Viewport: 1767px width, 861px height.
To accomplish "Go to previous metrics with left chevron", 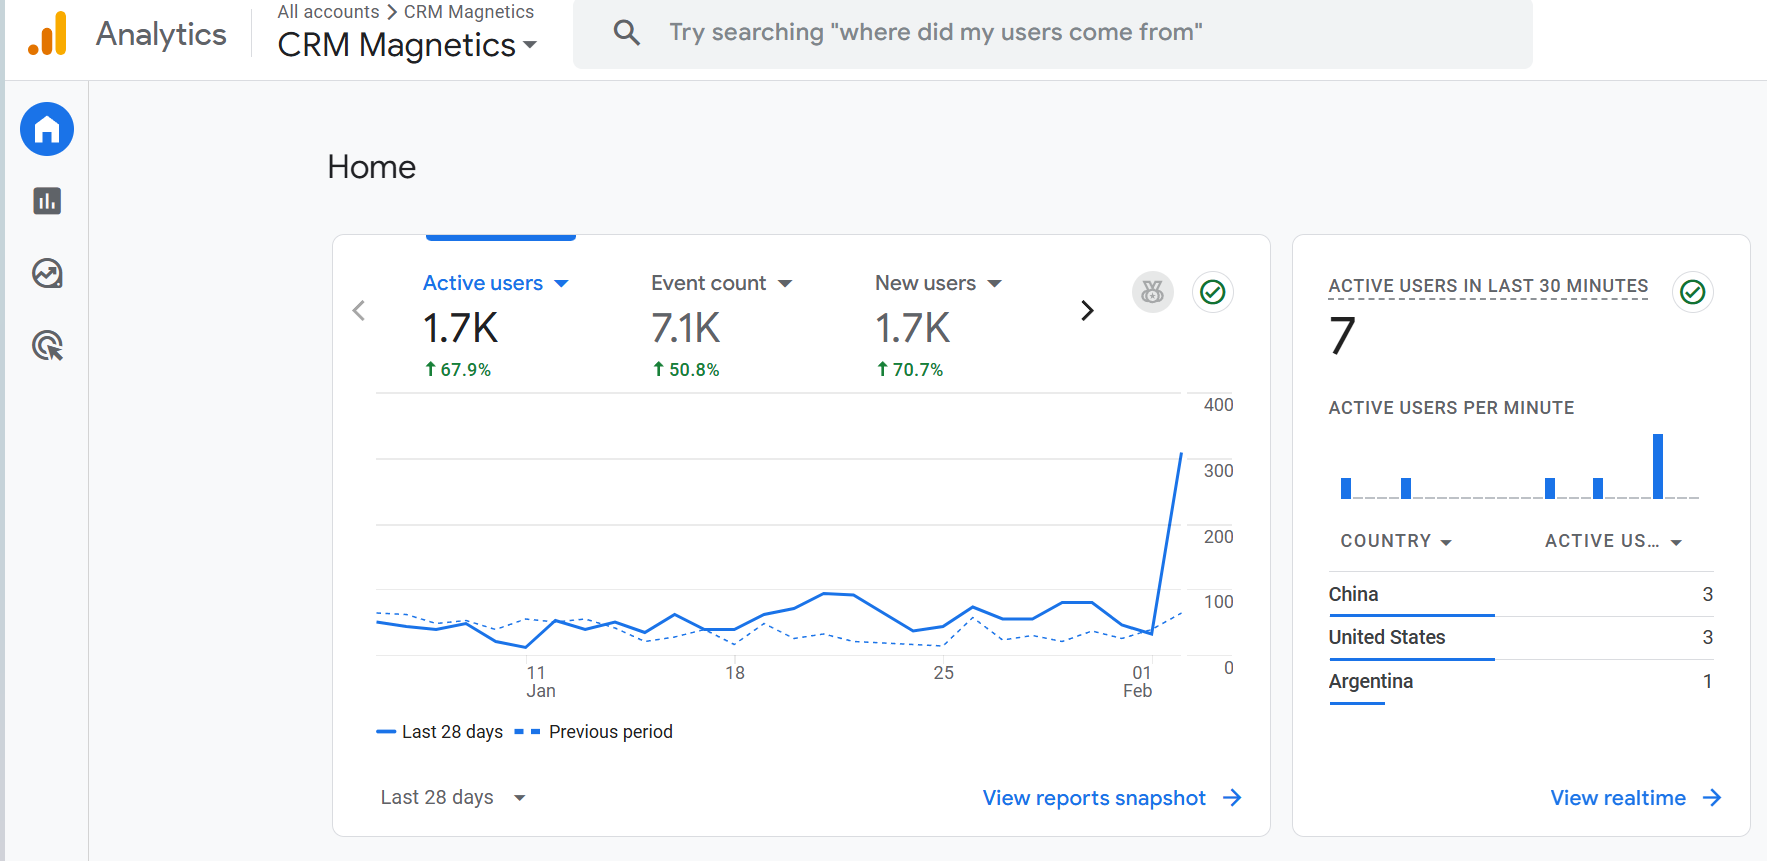I will pyautogui.click(x=359, y=311).
